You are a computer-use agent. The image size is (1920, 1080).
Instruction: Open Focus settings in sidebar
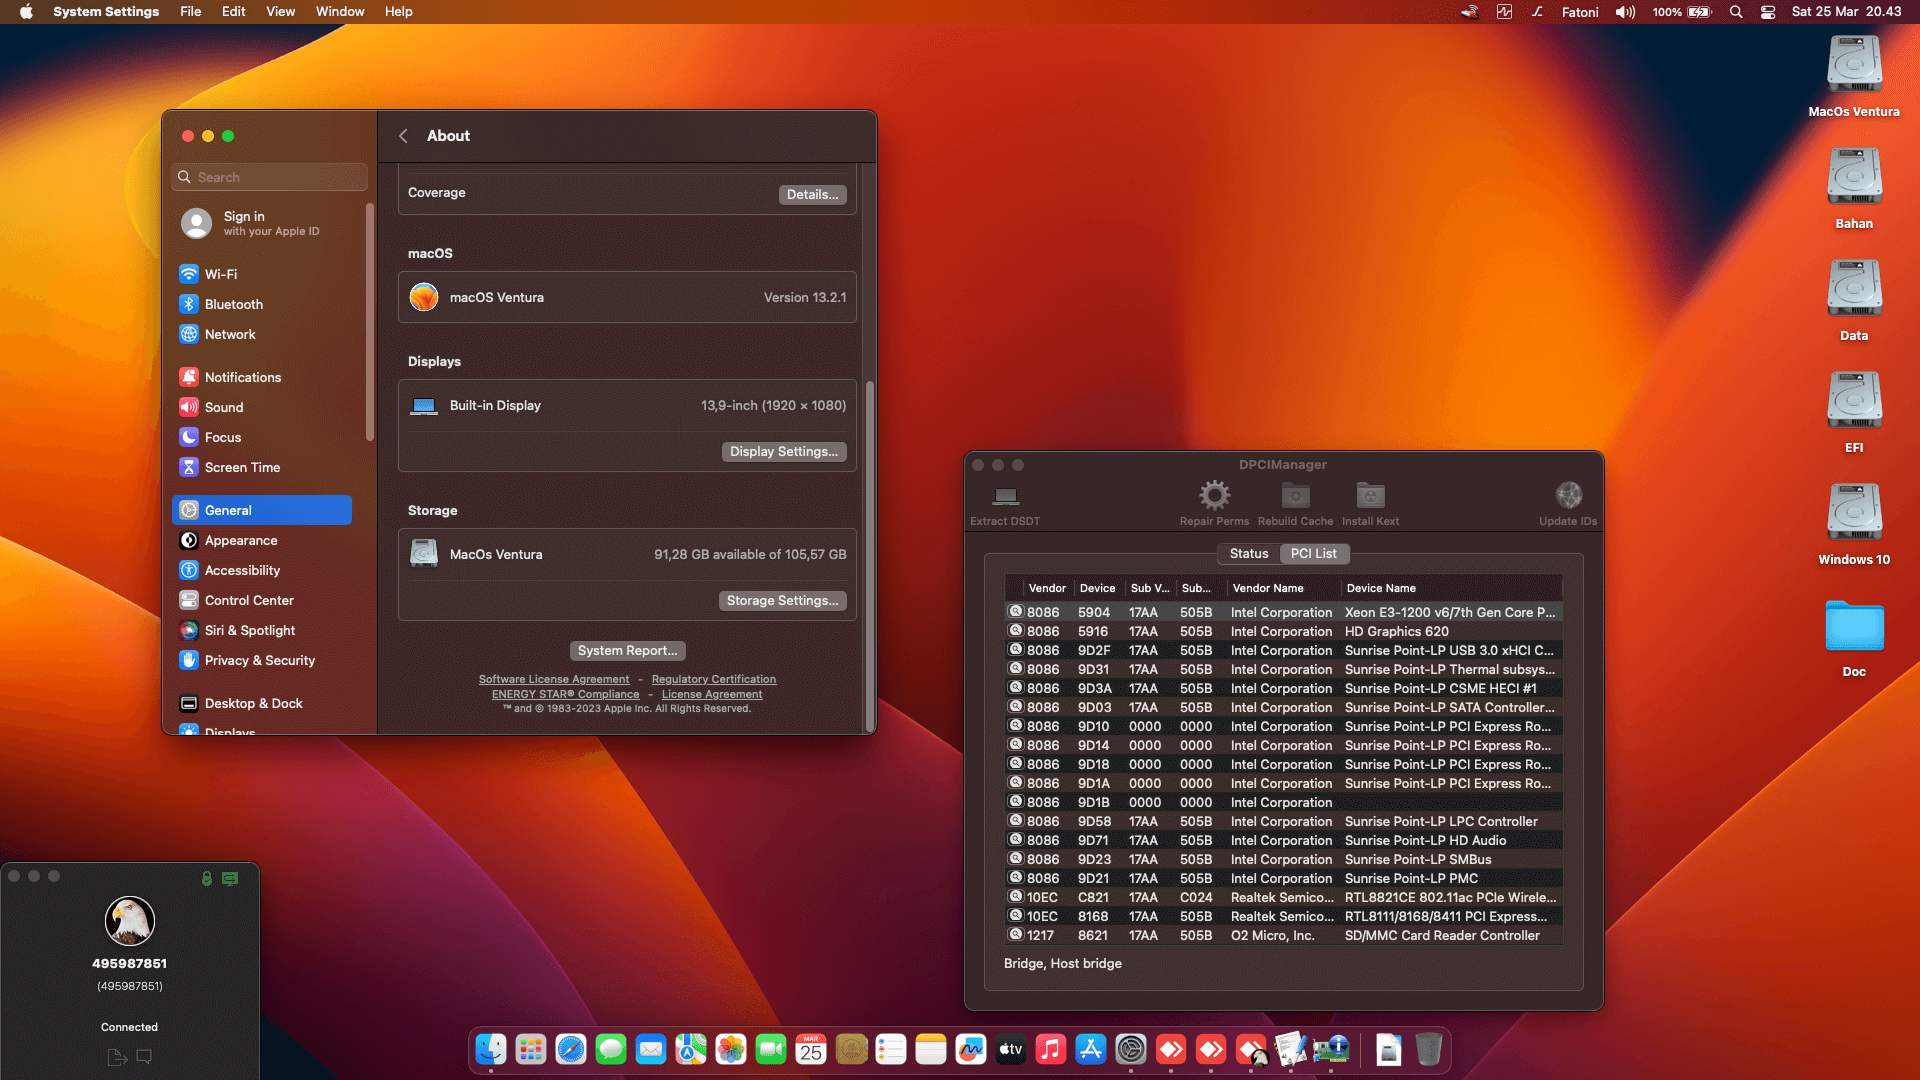point(262,437)
